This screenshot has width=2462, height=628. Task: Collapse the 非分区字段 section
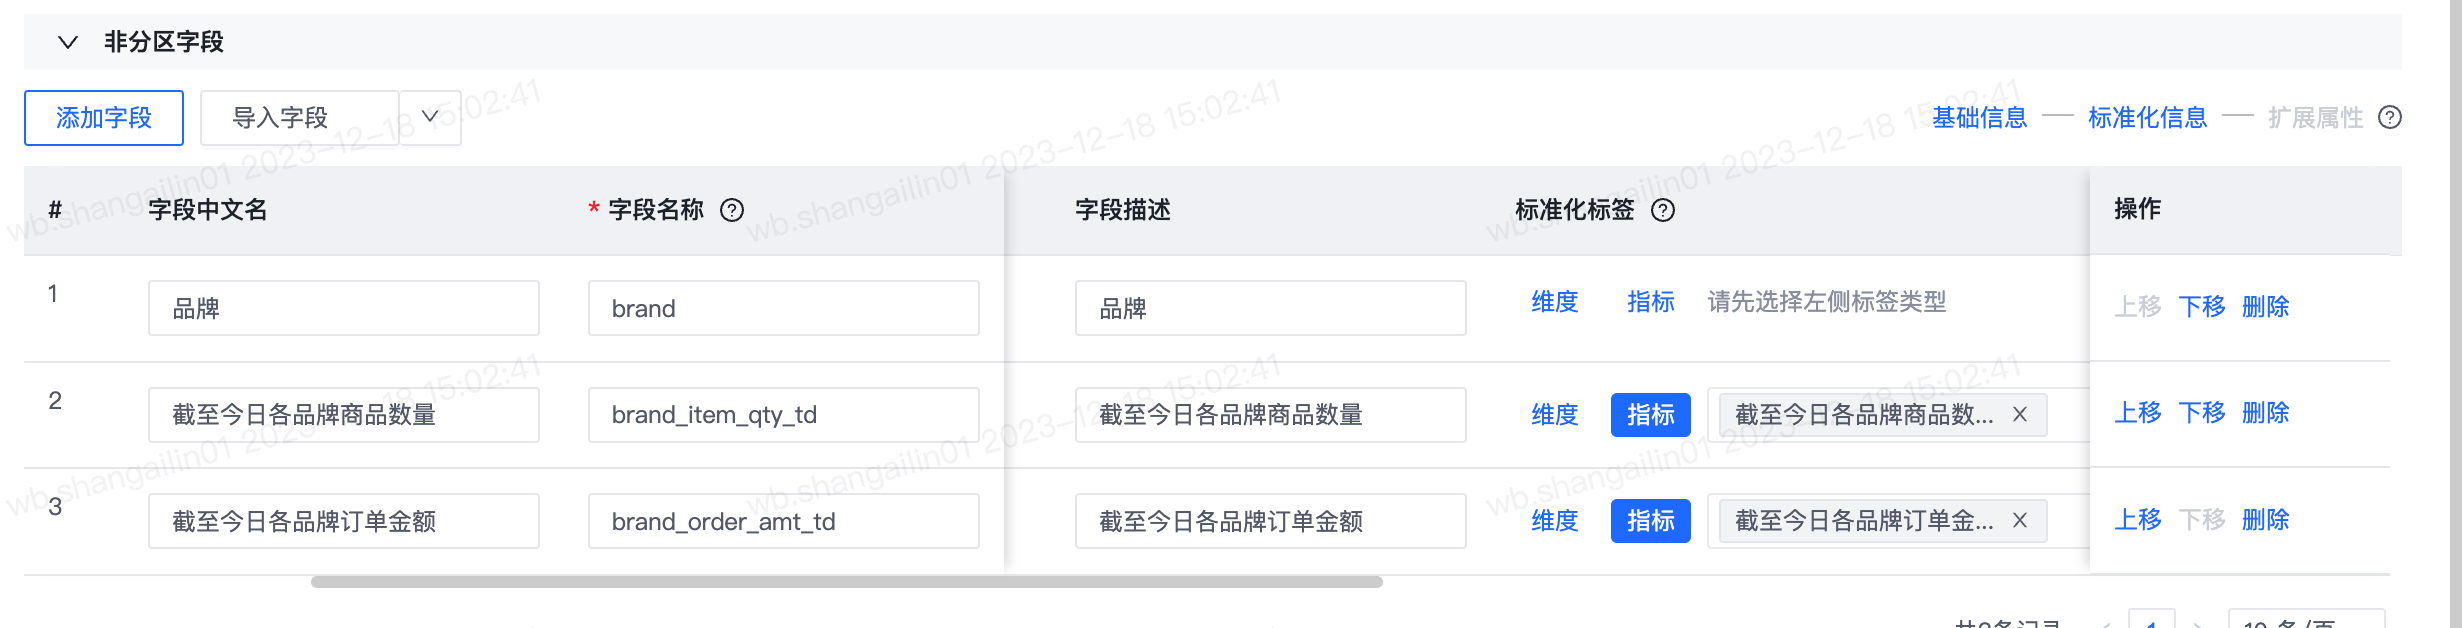pyautogui.click(x=68, y=42)
